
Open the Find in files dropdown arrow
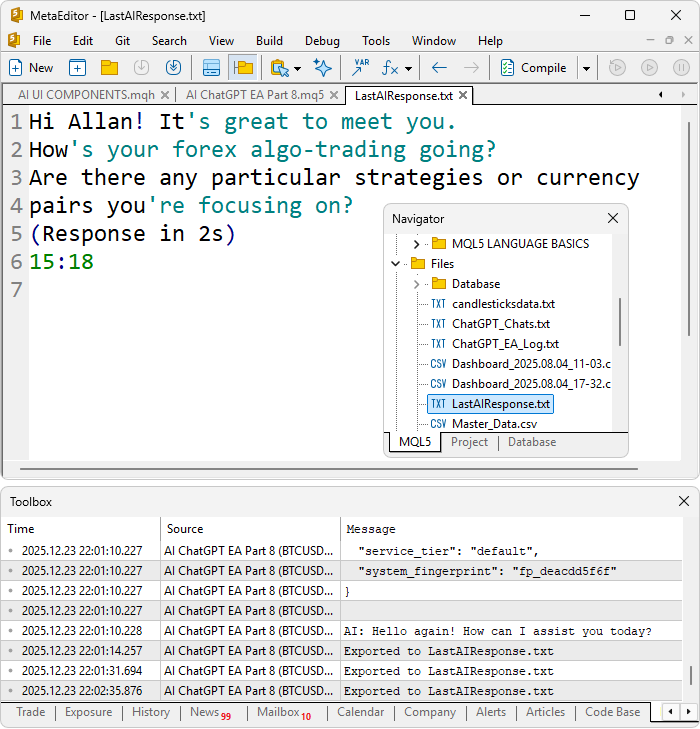point(297,69)
